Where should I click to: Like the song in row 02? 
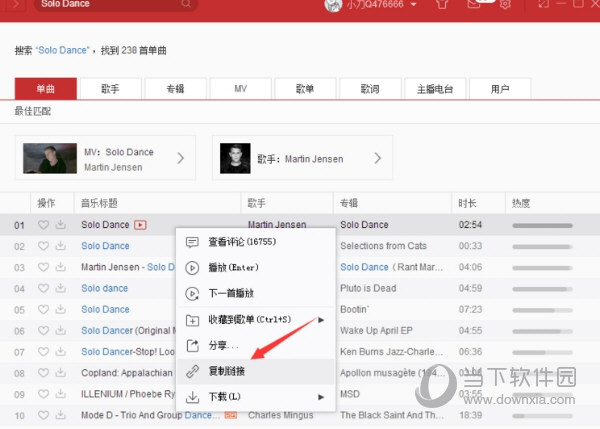(x=43, y=246)
